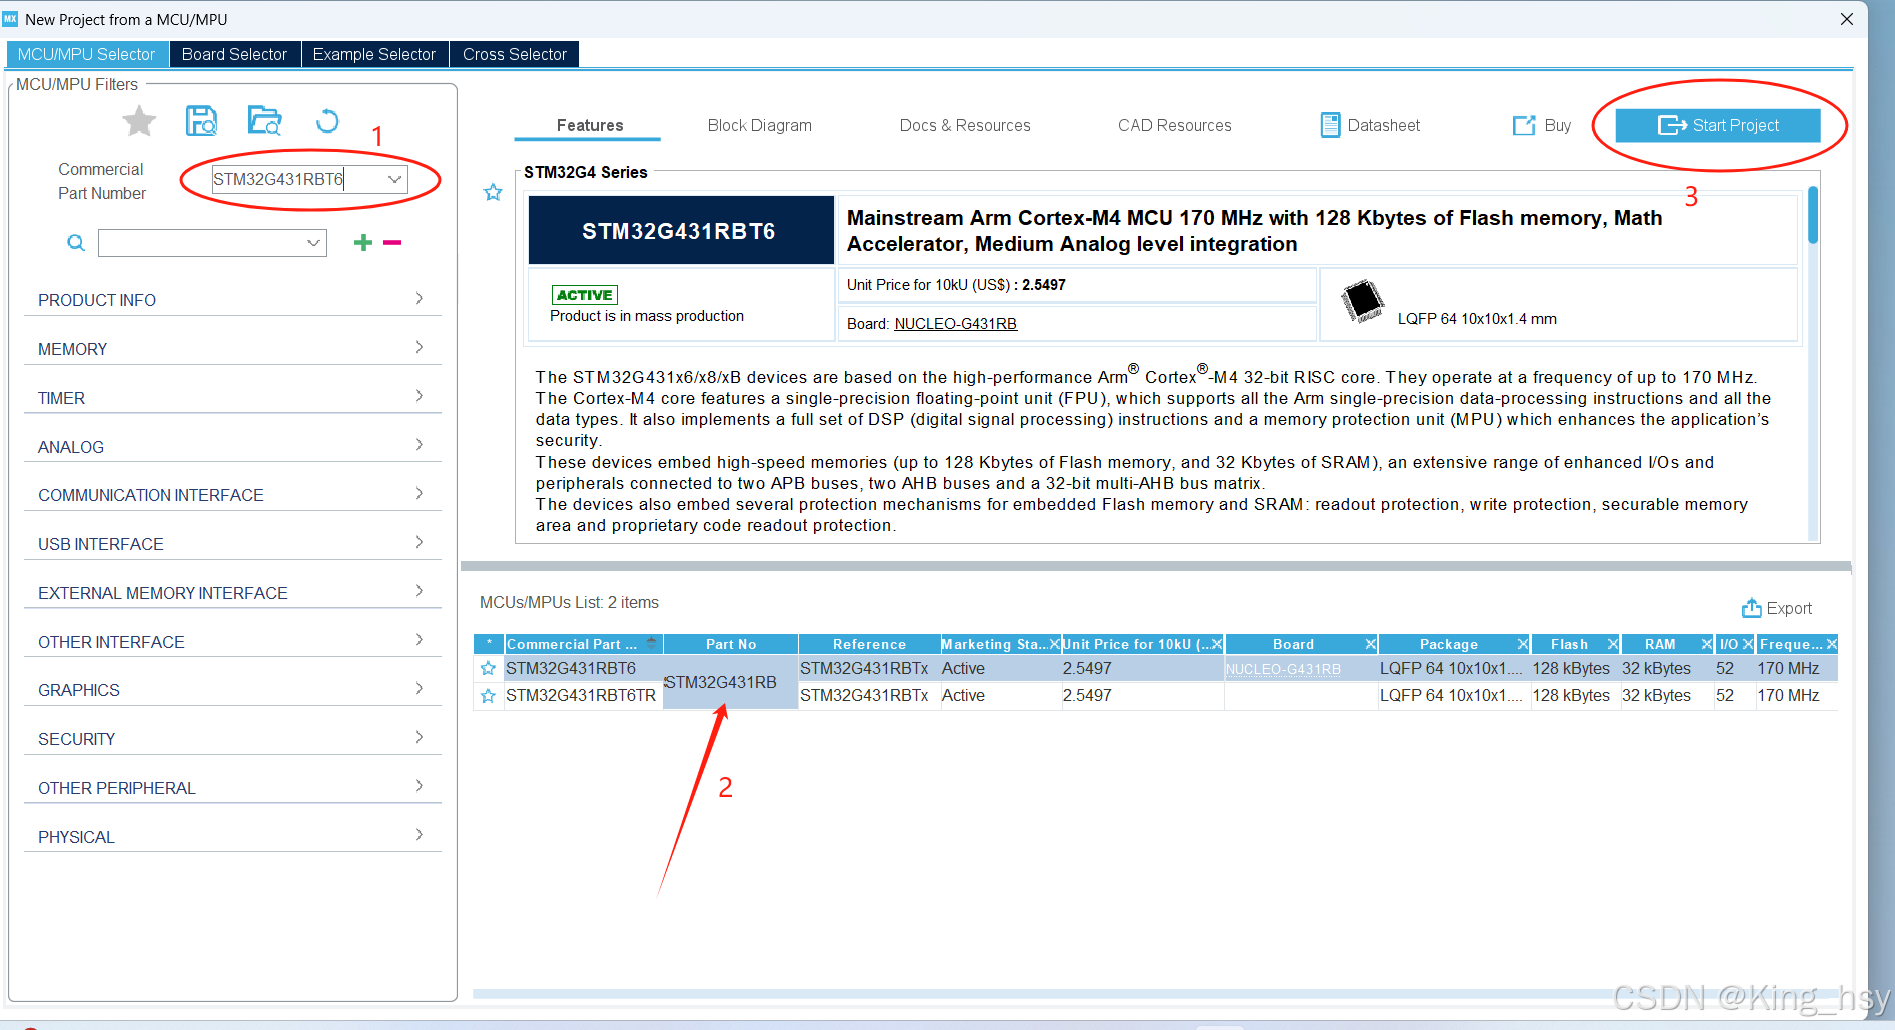This screenshot has height=1030, width=1895.
Task: Expand PRODUCT INFO filter section
Action: point(232,299)
